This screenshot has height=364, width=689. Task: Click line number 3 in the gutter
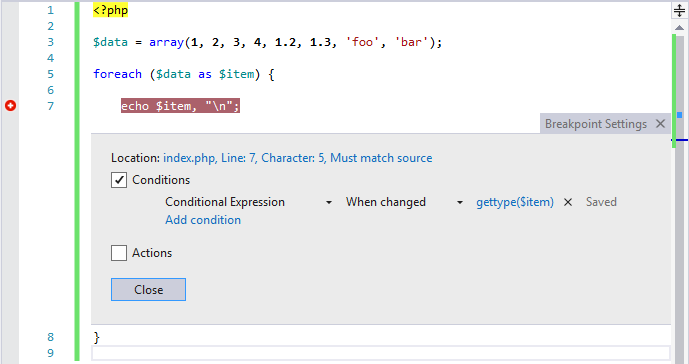[x=51, y=42]
